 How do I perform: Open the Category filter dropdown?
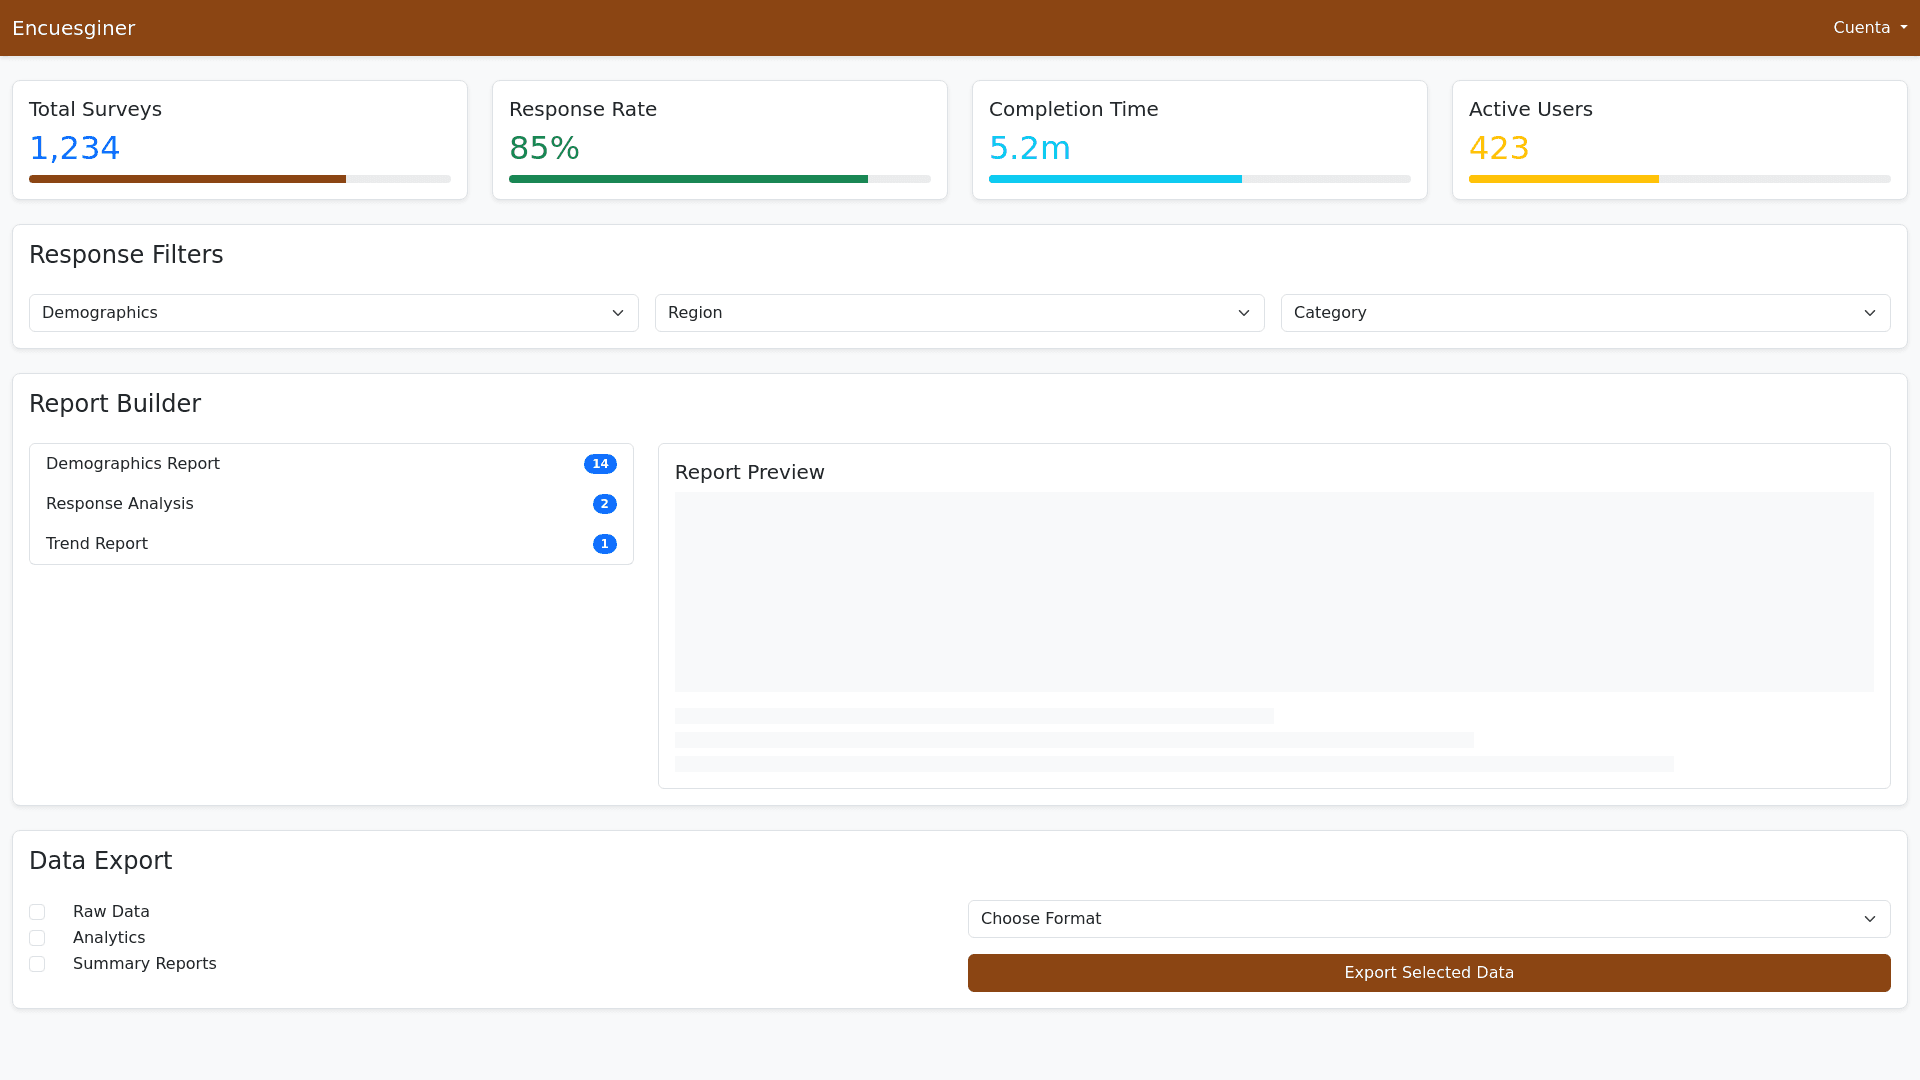tap(1585, 313)
